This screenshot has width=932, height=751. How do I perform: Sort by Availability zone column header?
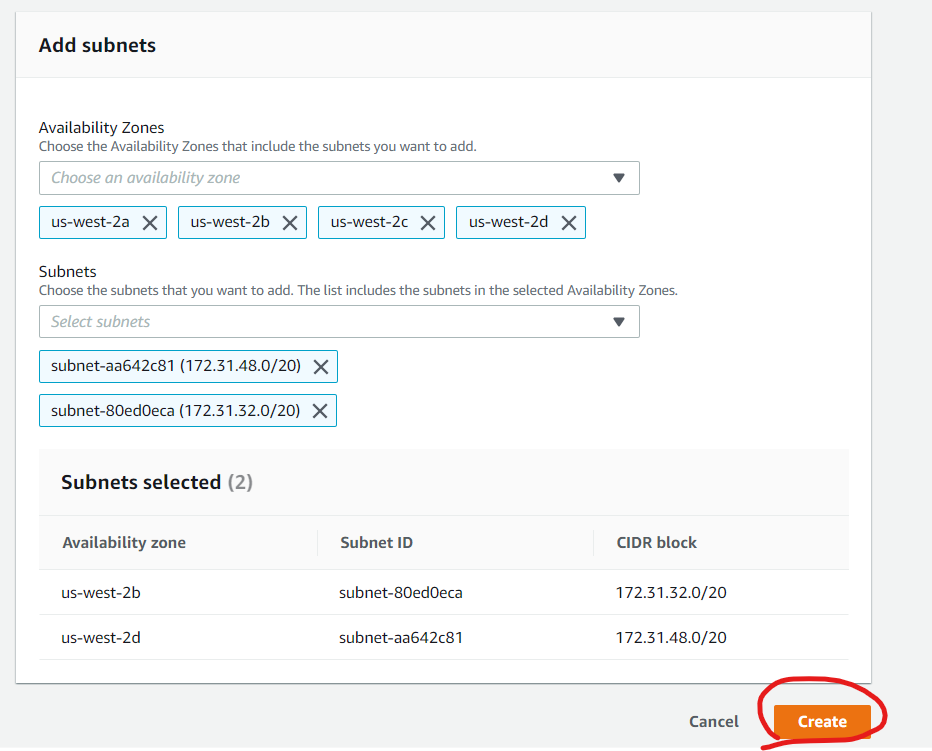click(124, 542)
